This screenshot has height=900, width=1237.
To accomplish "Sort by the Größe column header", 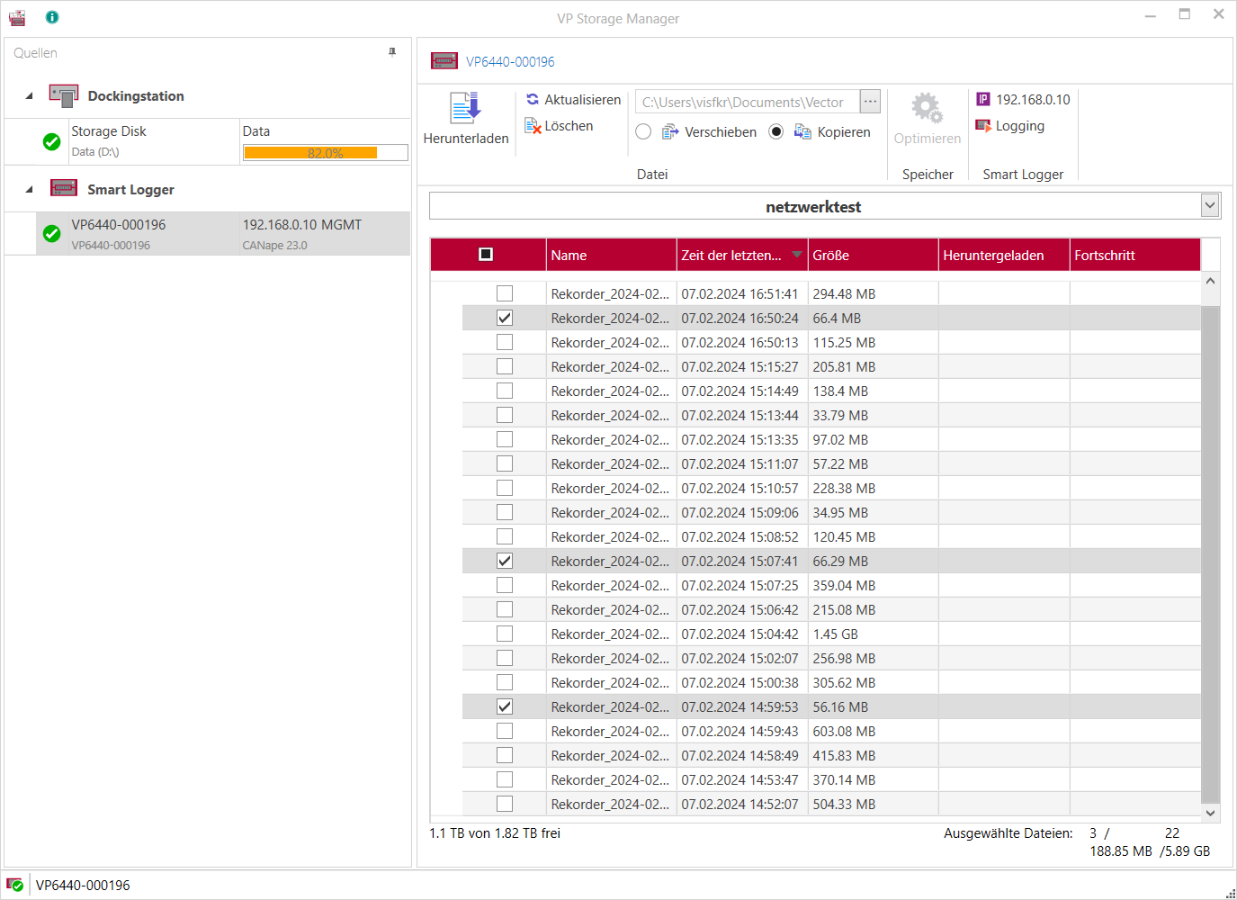I will 873,255.
